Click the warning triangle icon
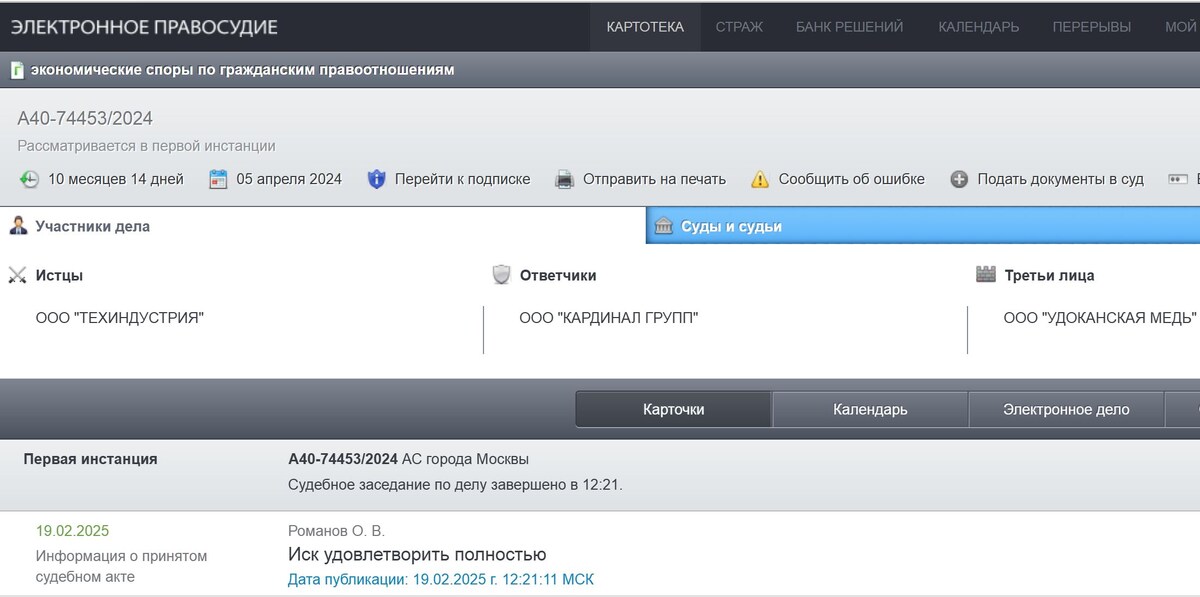The image size is (1200, 597). [760, 180]
